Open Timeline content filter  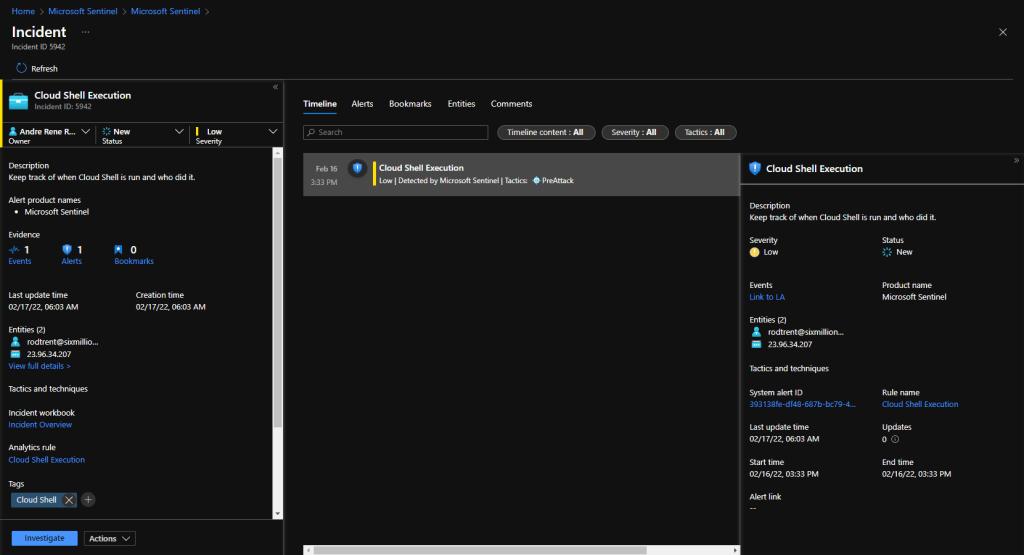546,132
